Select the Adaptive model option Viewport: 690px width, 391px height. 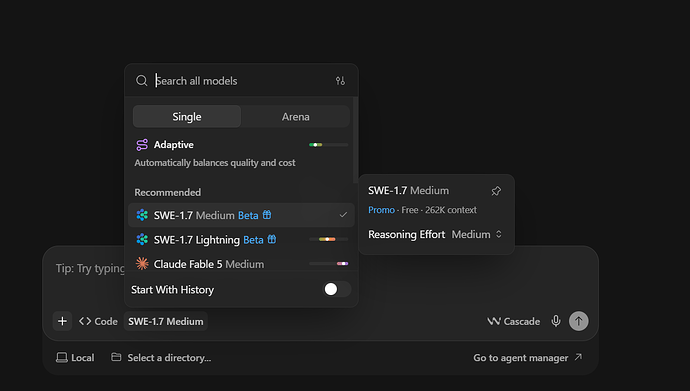tap(241, 153)
